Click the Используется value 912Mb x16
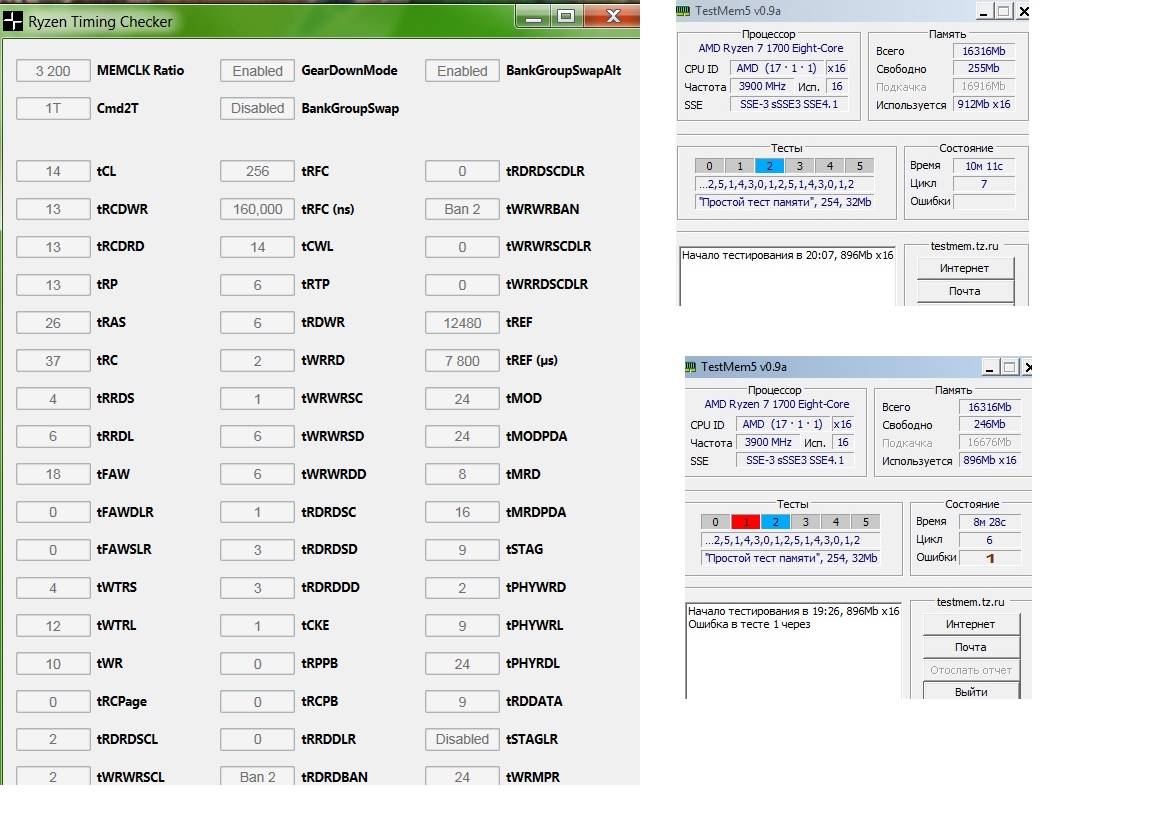 click(984, 104)
